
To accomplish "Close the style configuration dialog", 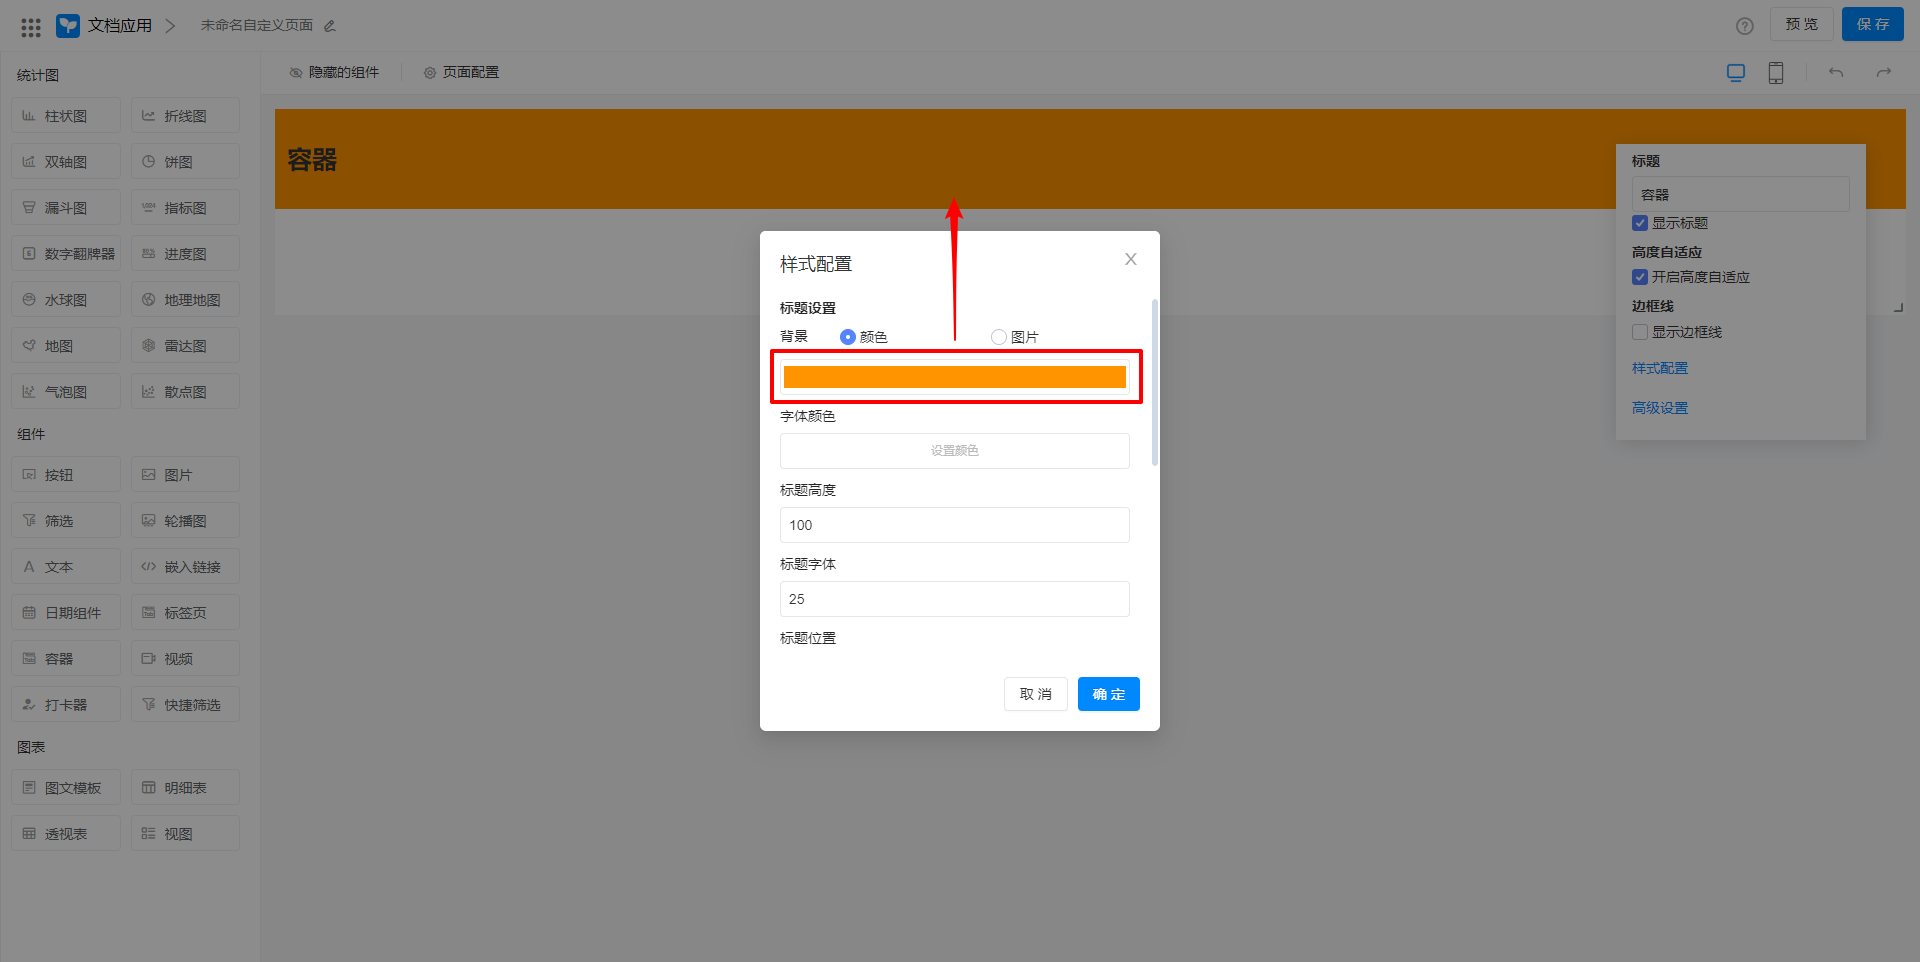I will 1130,260.
